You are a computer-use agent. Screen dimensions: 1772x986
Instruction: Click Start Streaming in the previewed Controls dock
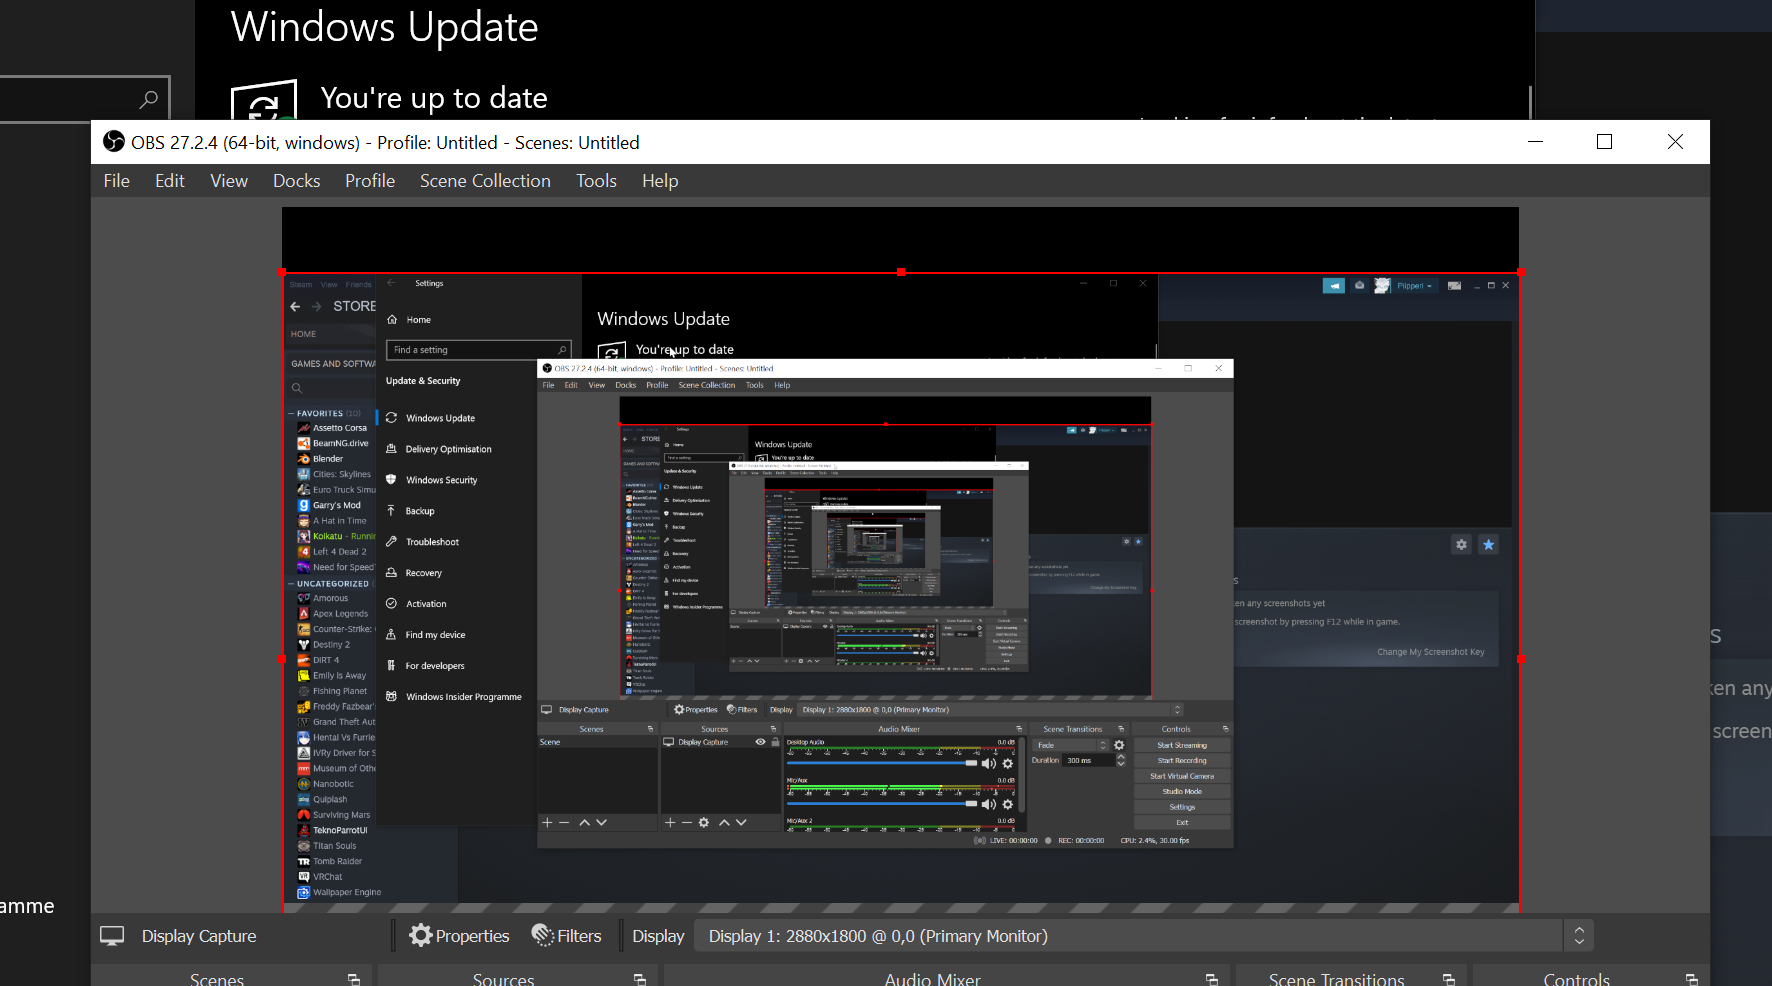coord(1182,745)
